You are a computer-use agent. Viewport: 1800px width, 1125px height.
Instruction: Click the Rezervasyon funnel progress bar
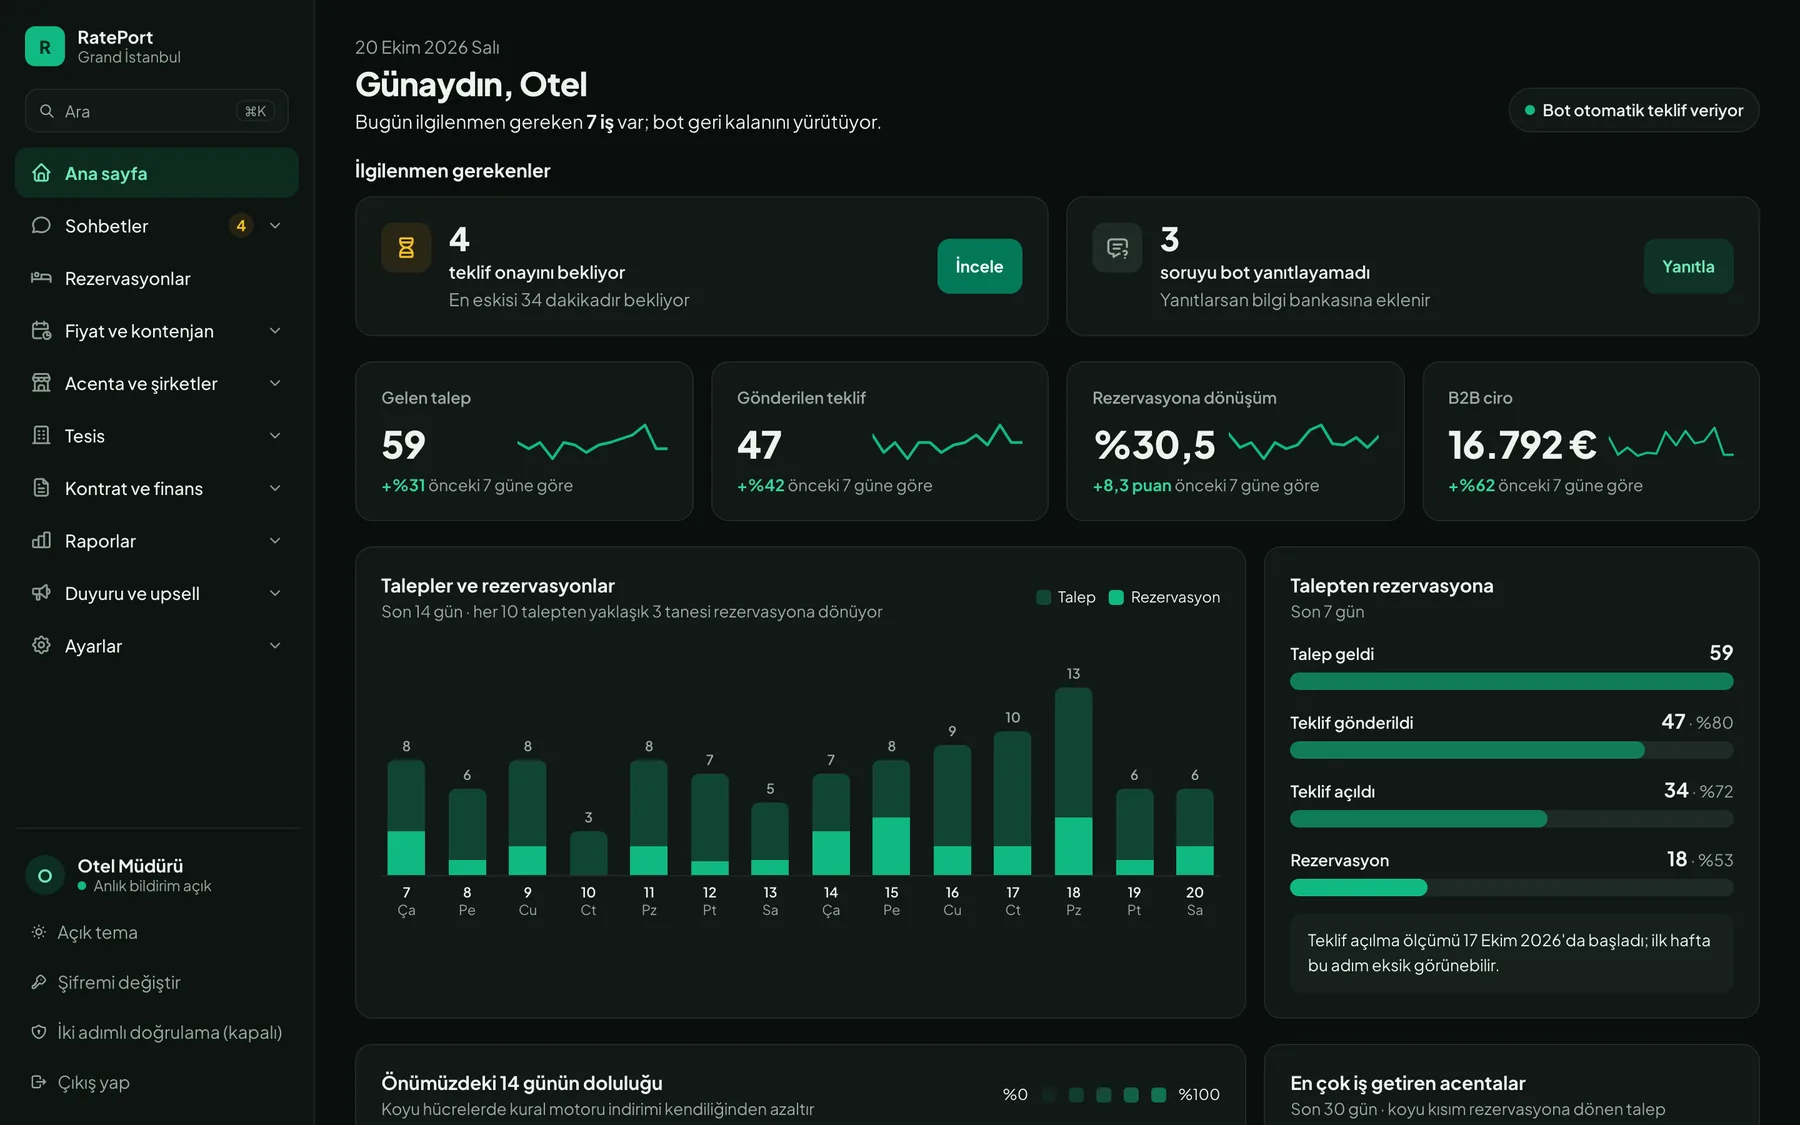pos(1511,887)
